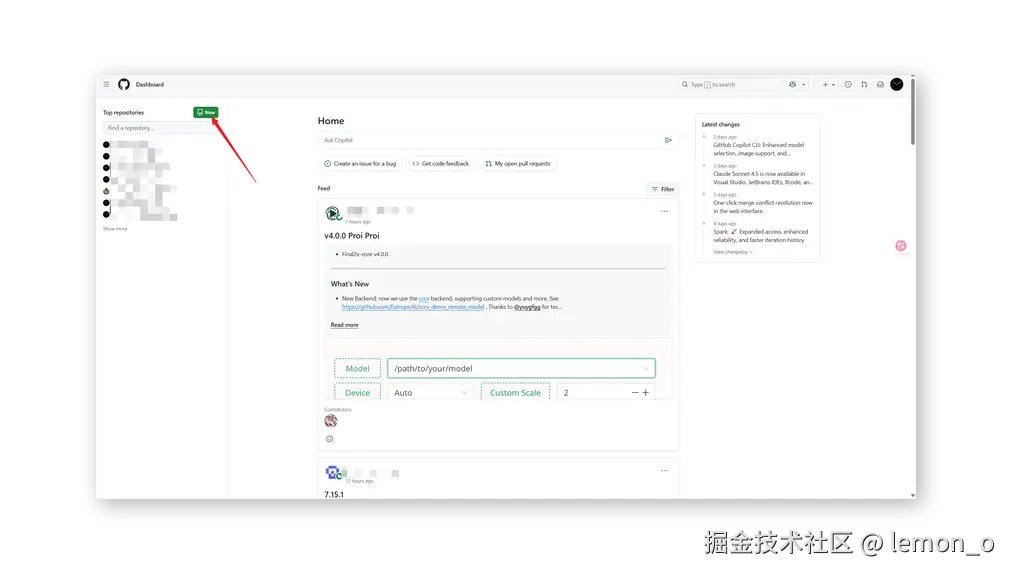Select Create an issue for a bug

pyautogui.click(x=360, y=164)
